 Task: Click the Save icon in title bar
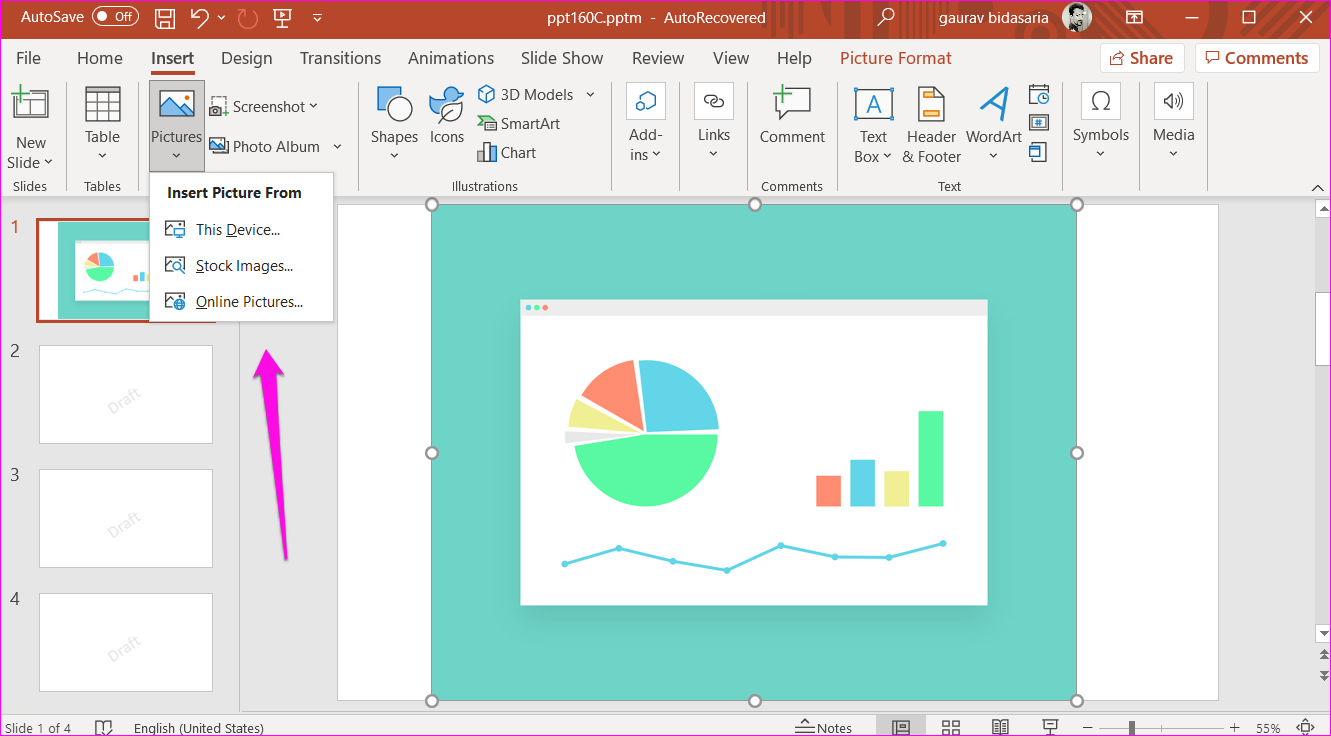(x=165, y=17)
